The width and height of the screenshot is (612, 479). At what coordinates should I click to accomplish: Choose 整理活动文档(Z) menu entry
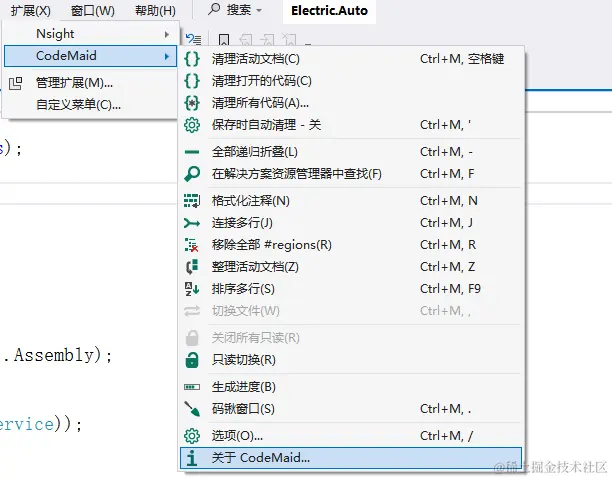tap(351, 267)
